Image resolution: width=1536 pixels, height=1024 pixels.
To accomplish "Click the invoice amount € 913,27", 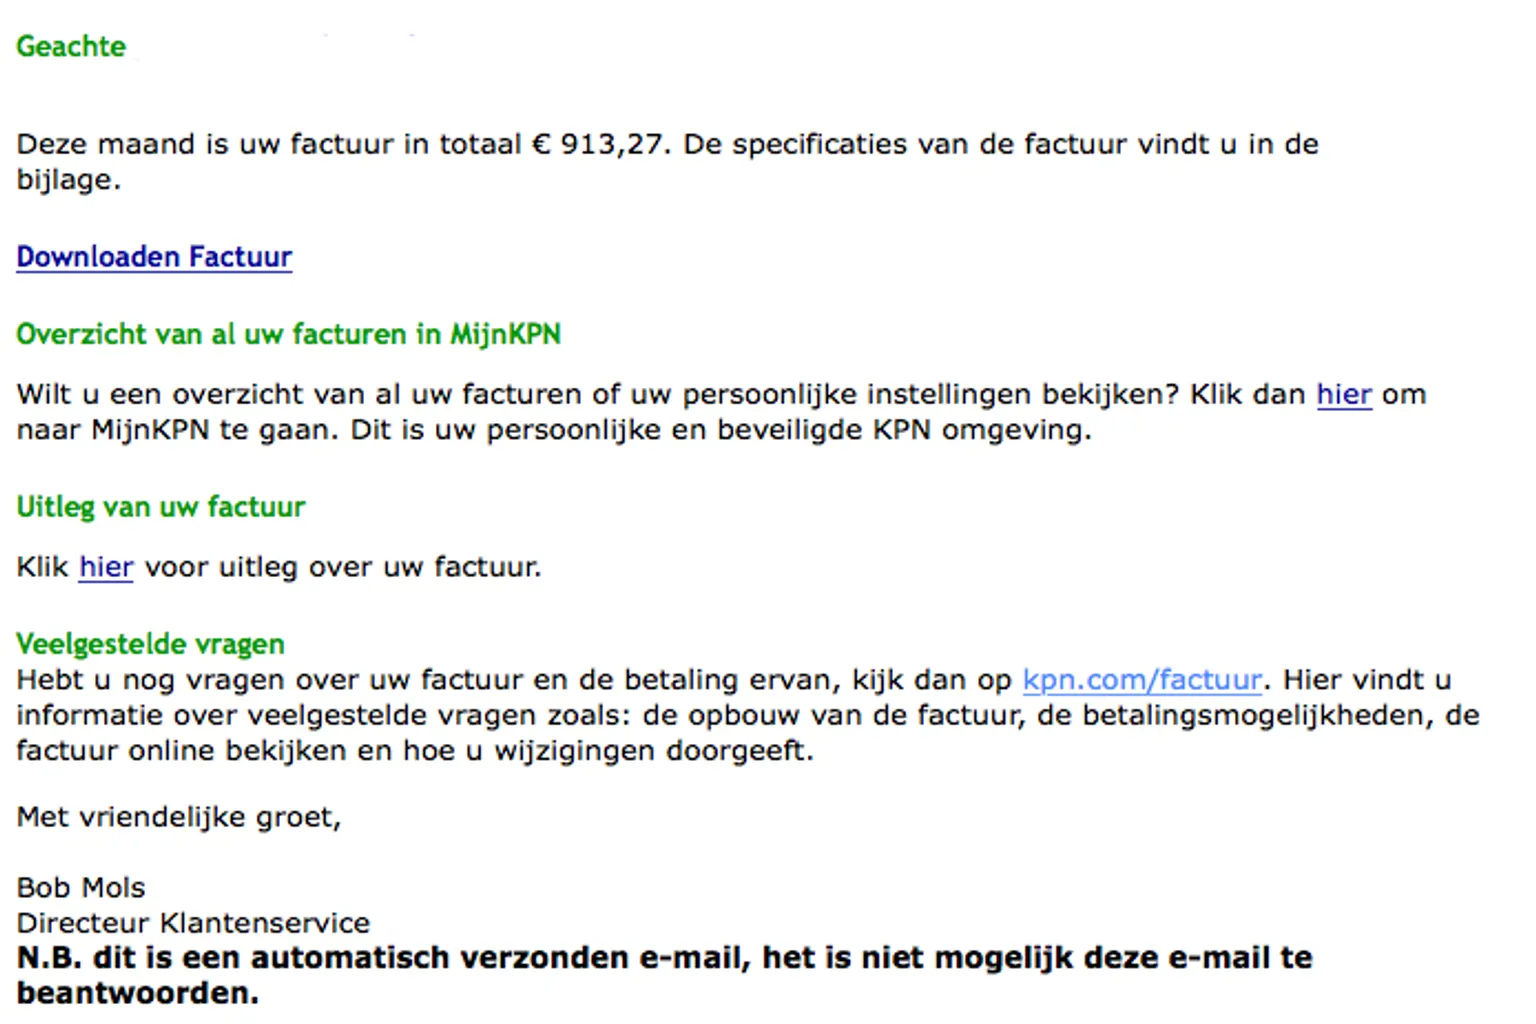I will (598, 145).
